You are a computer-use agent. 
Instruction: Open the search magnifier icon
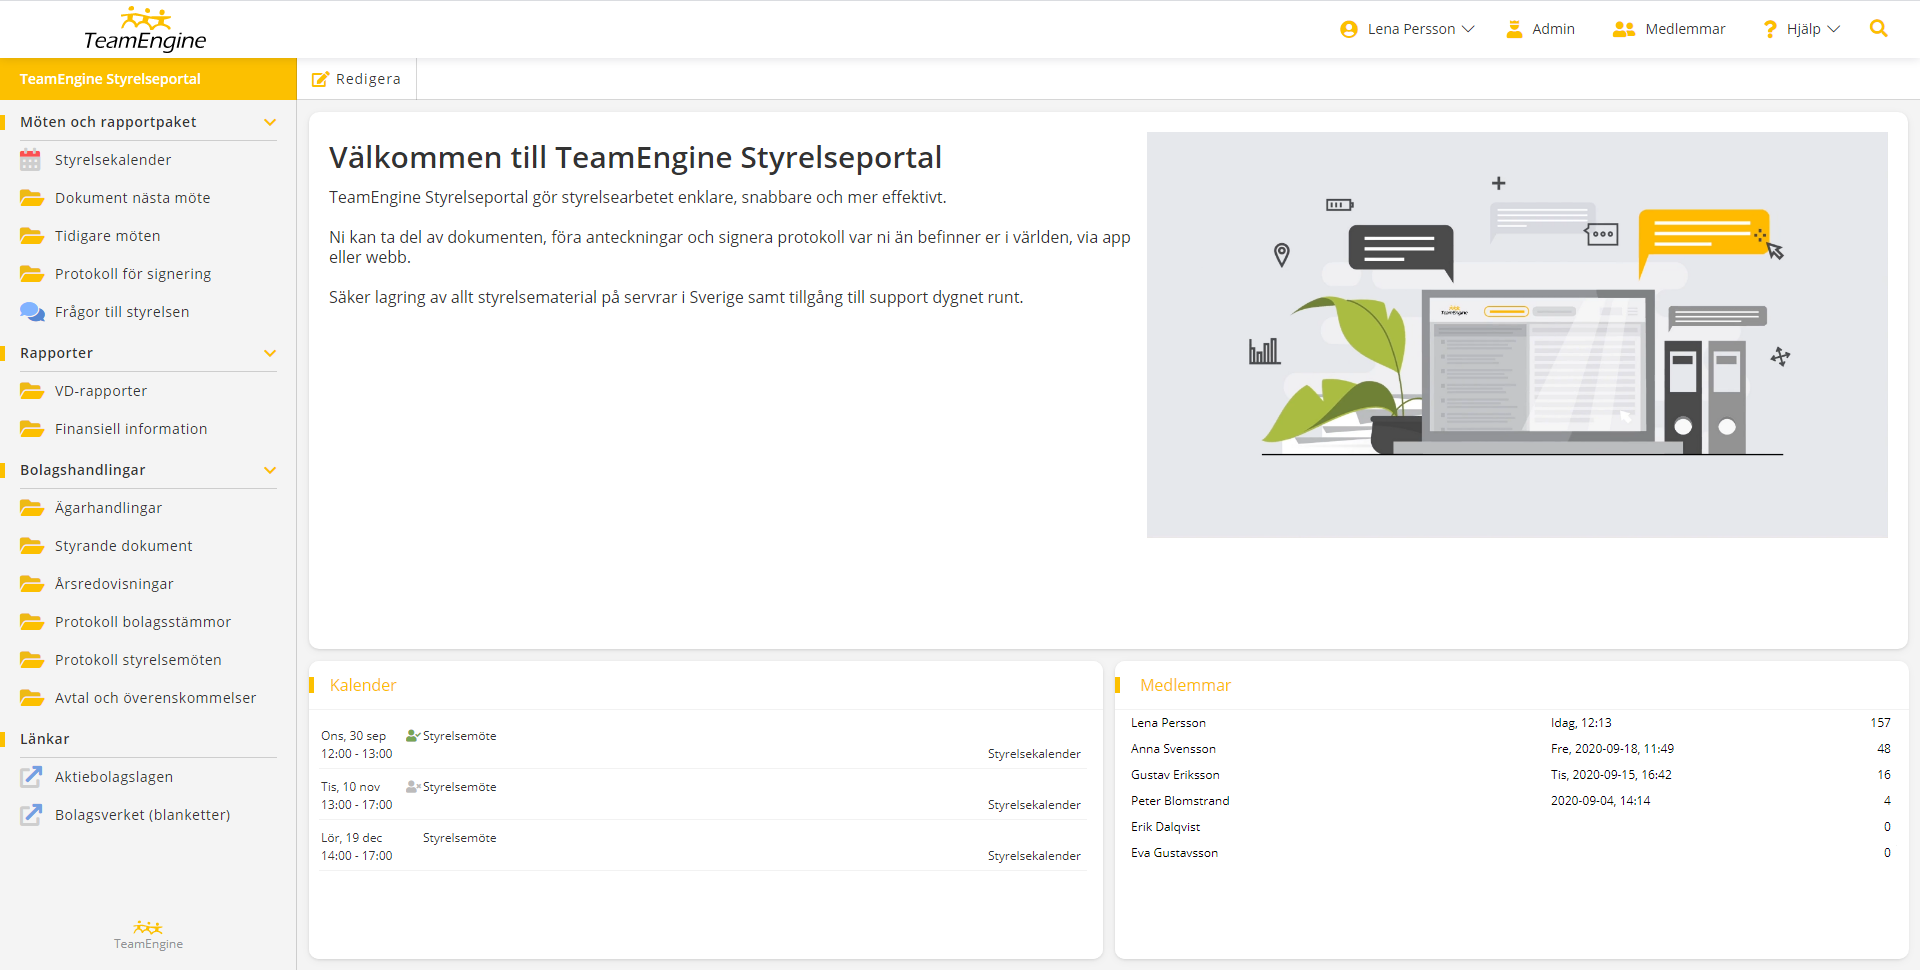(1878, 29)
